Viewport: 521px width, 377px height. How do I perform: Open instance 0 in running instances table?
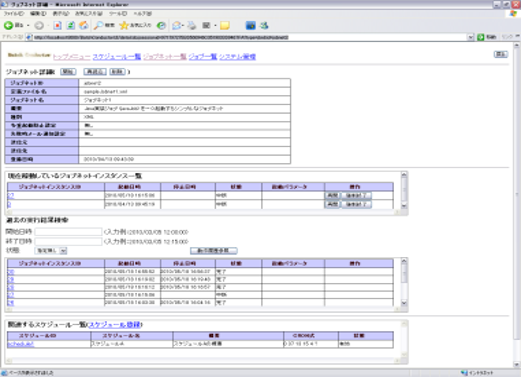point(9,204)
